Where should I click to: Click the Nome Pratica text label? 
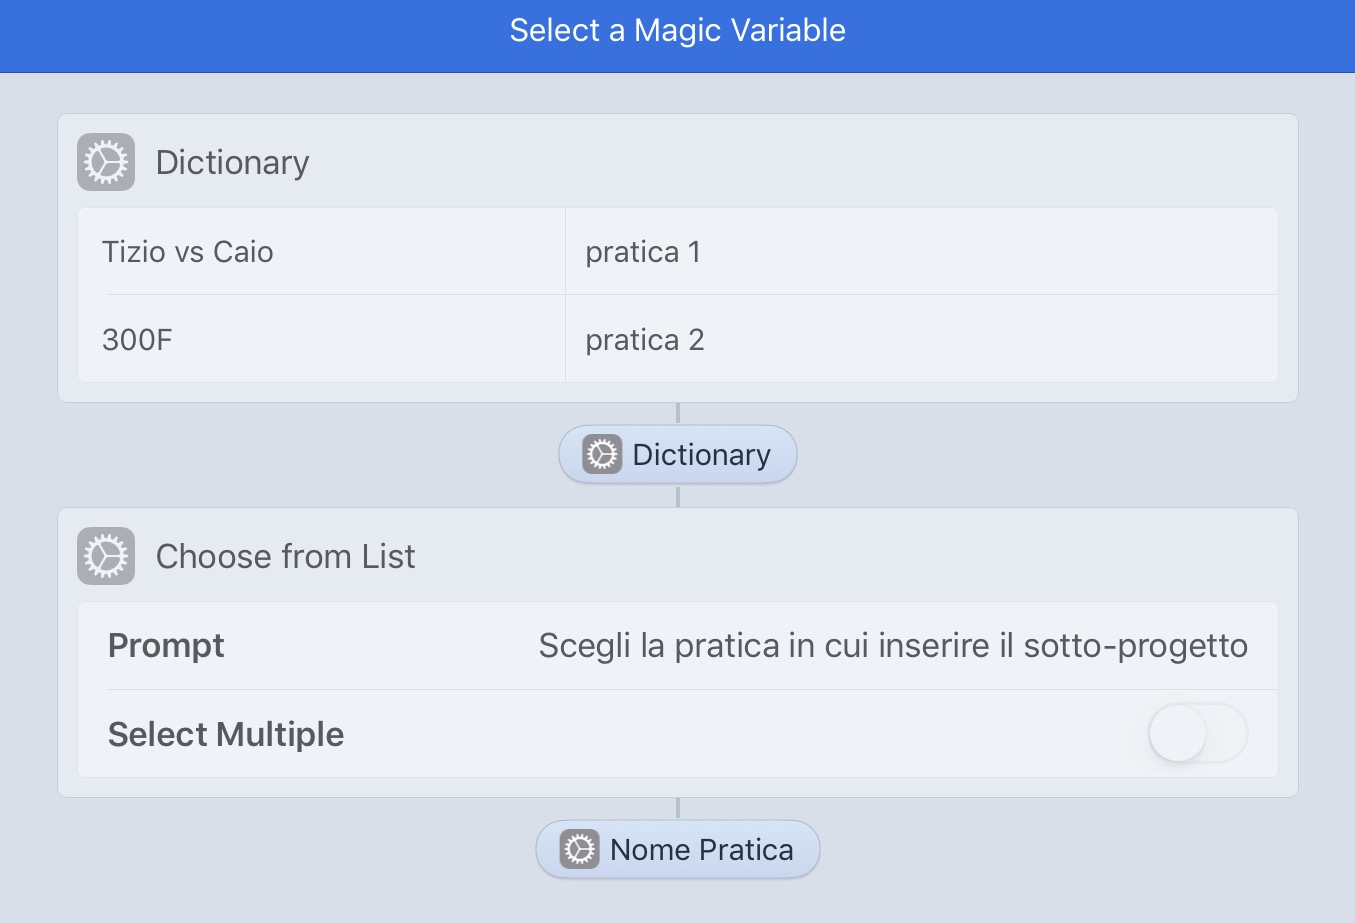point(702,850)
